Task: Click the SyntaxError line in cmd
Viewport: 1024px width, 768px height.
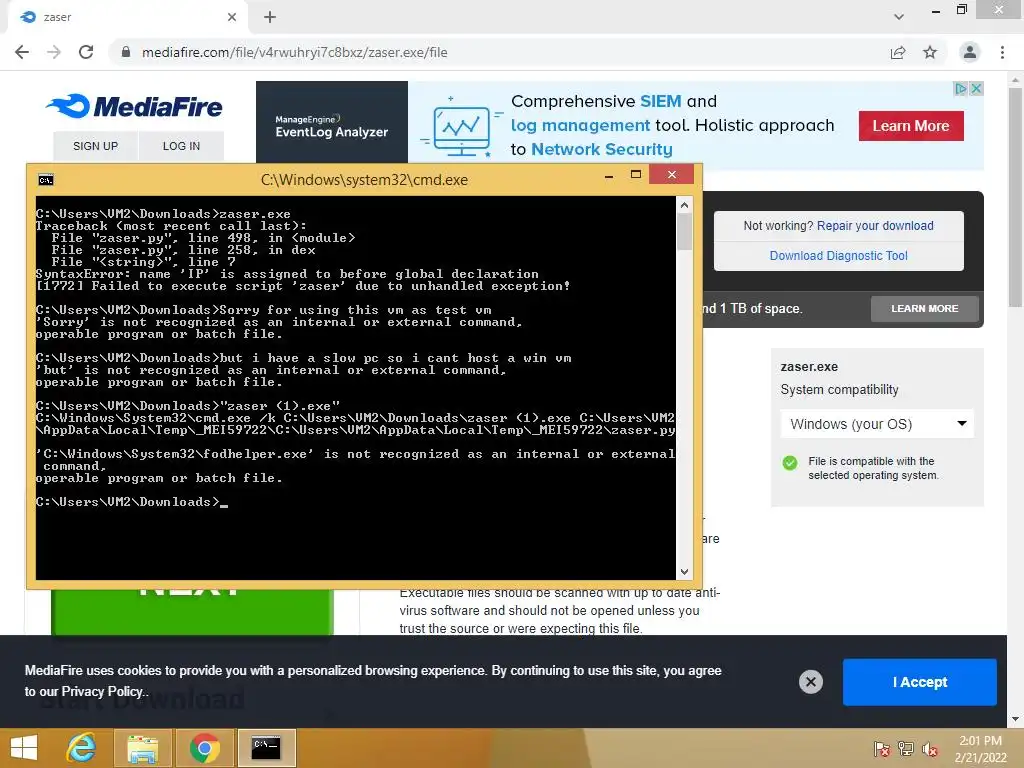Action: click(287, 274)
